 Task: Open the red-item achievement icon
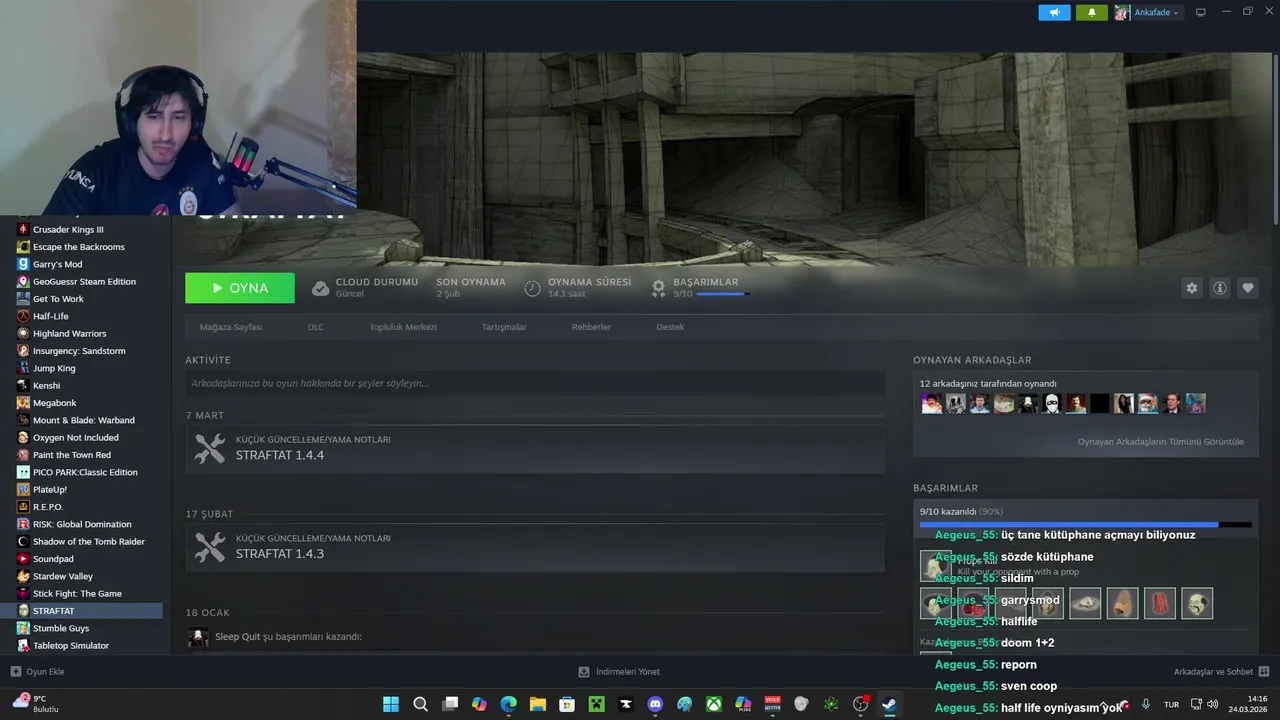1160,603
